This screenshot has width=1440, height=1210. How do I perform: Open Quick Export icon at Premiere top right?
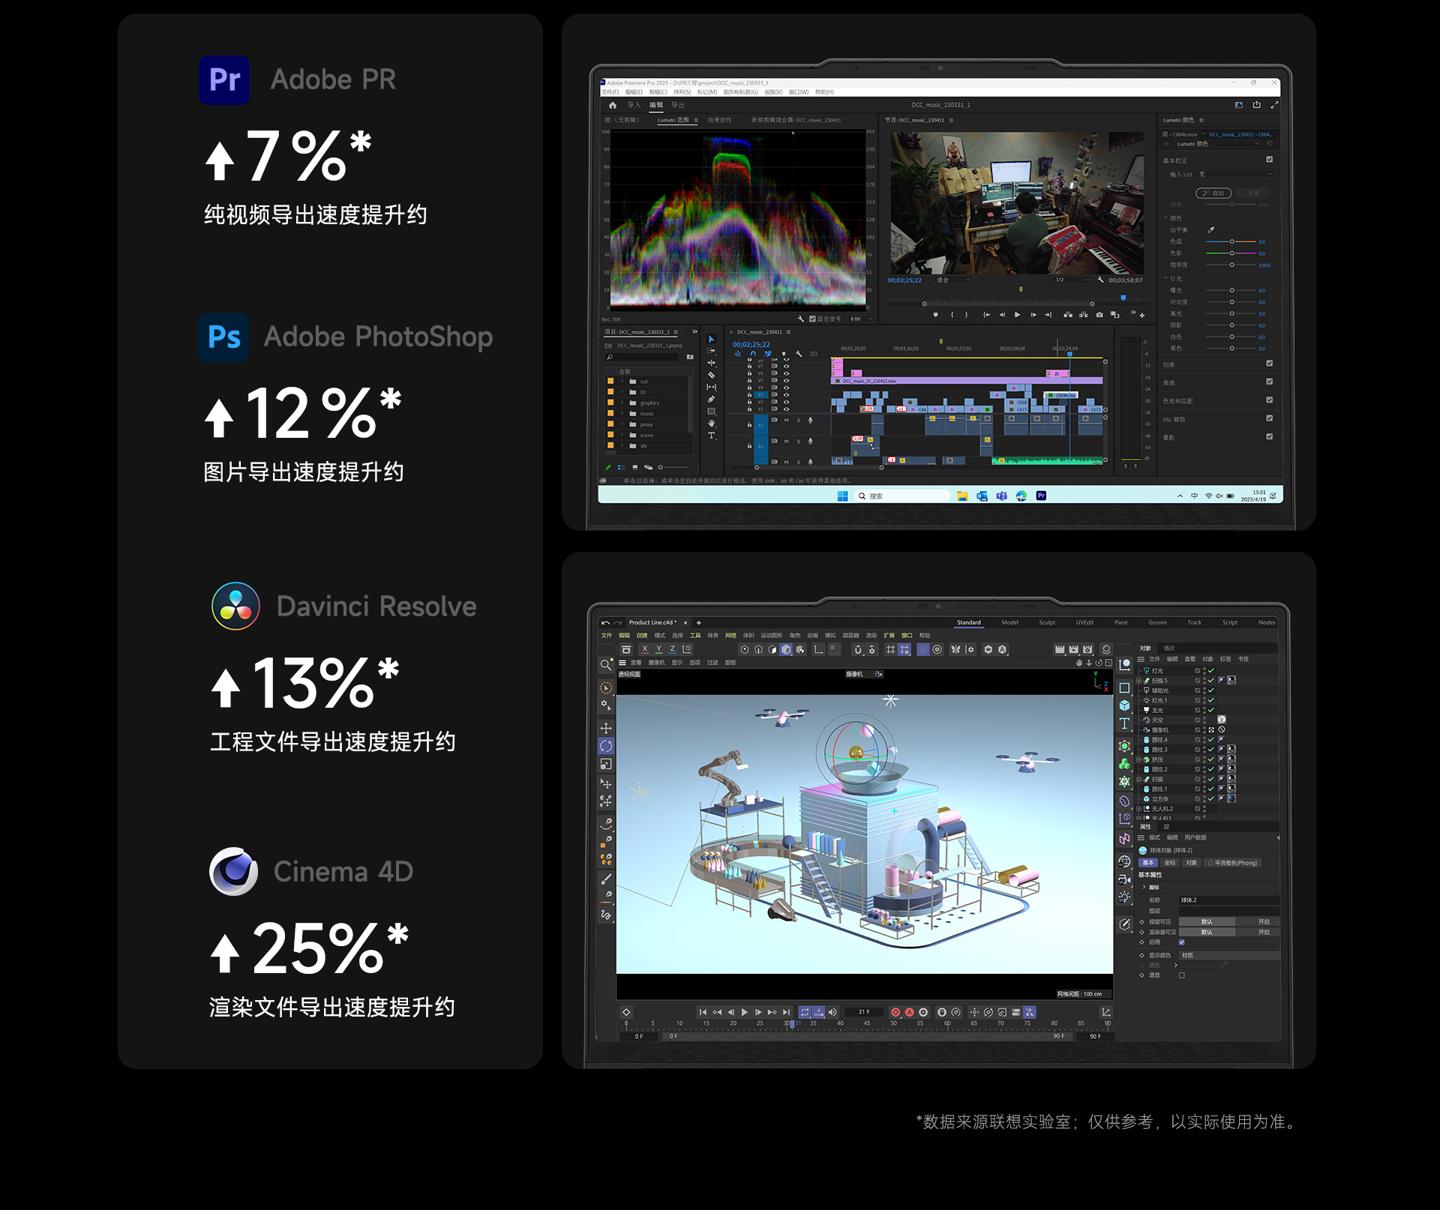[1256, 104]
